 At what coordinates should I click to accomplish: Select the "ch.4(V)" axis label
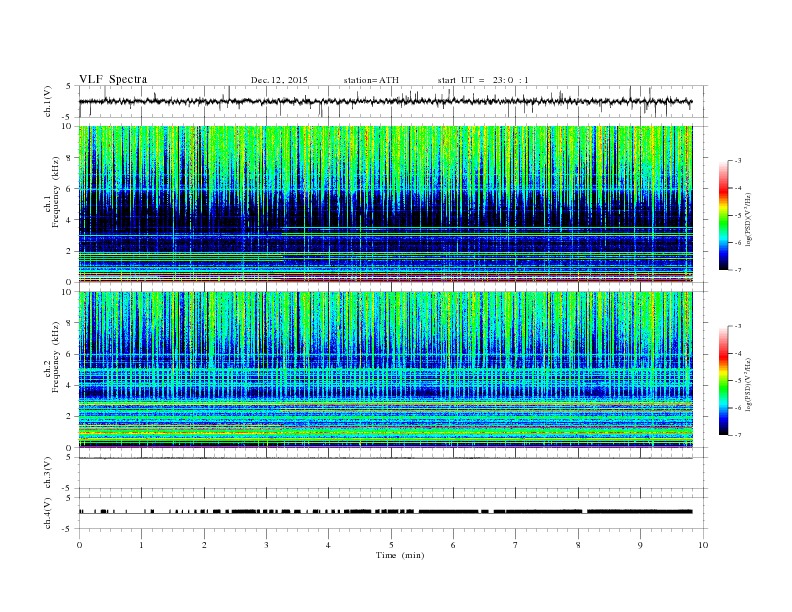(x=48, y=513)
